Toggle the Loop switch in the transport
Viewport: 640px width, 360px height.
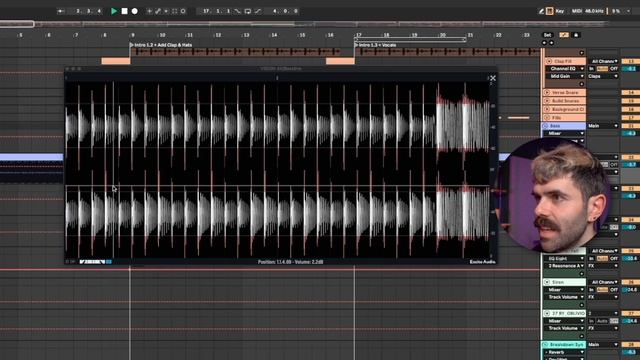pos(248,11)
